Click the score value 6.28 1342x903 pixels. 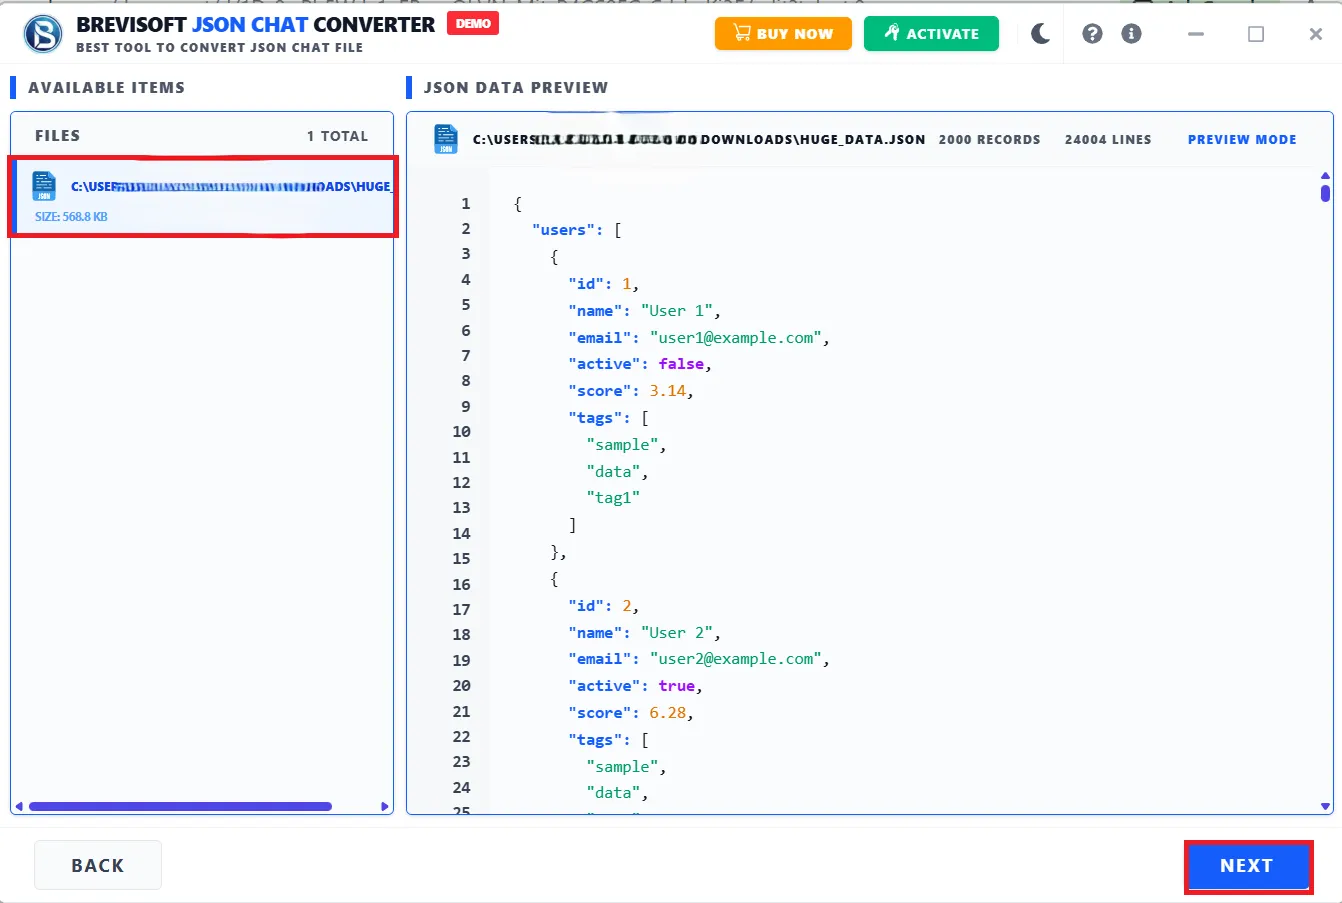(x=668, y=713)
